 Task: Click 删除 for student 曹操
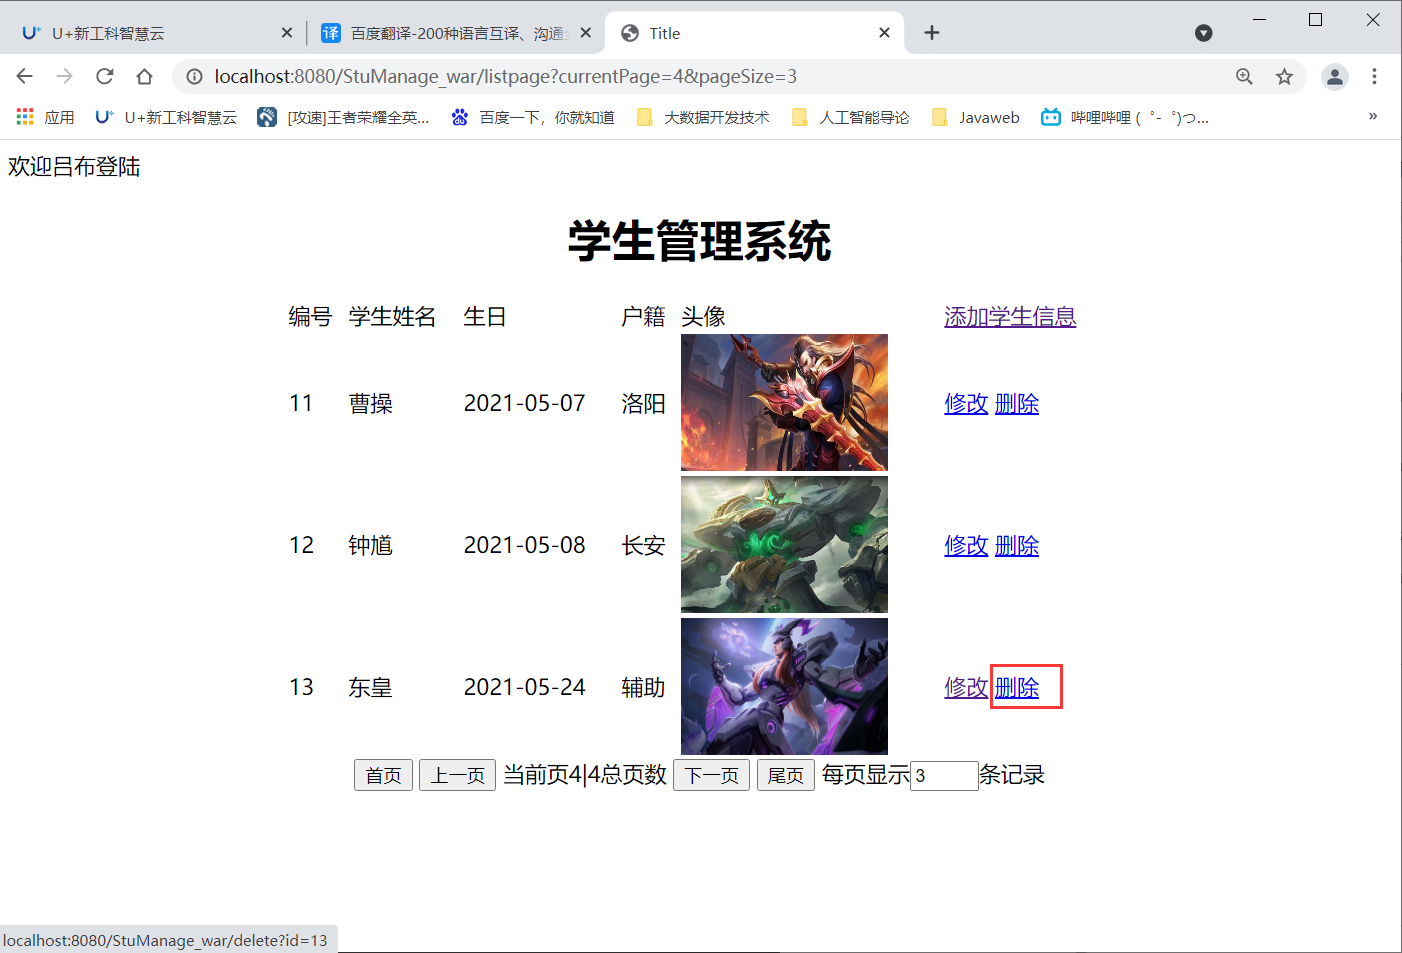(1017, 404)
